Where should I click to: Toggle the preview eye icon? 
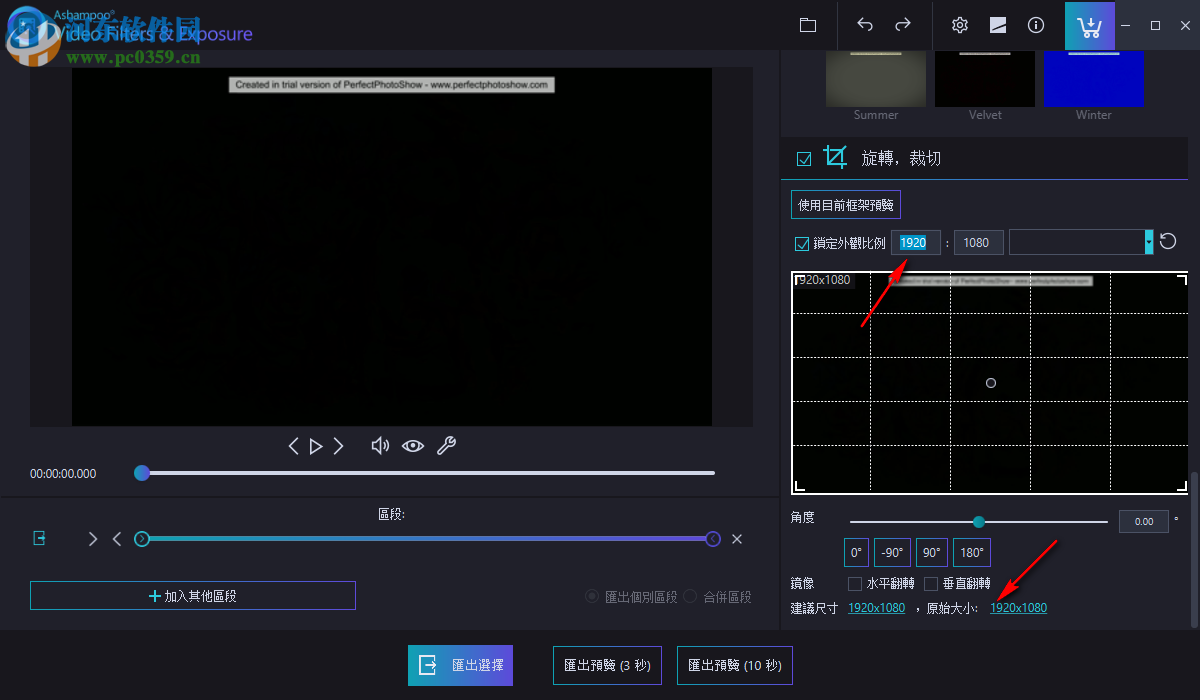pos(413,445)
